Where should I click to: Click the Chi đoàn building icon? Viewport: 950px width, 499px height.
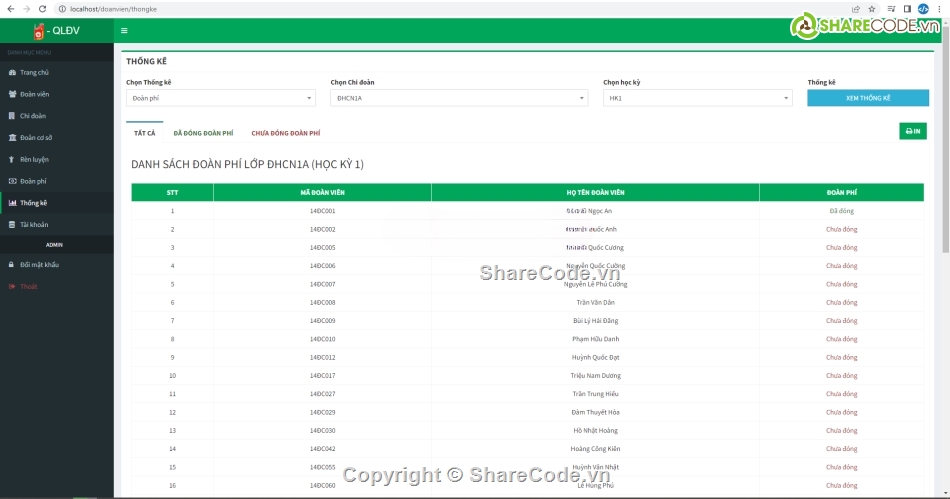(x=12, y=116)
